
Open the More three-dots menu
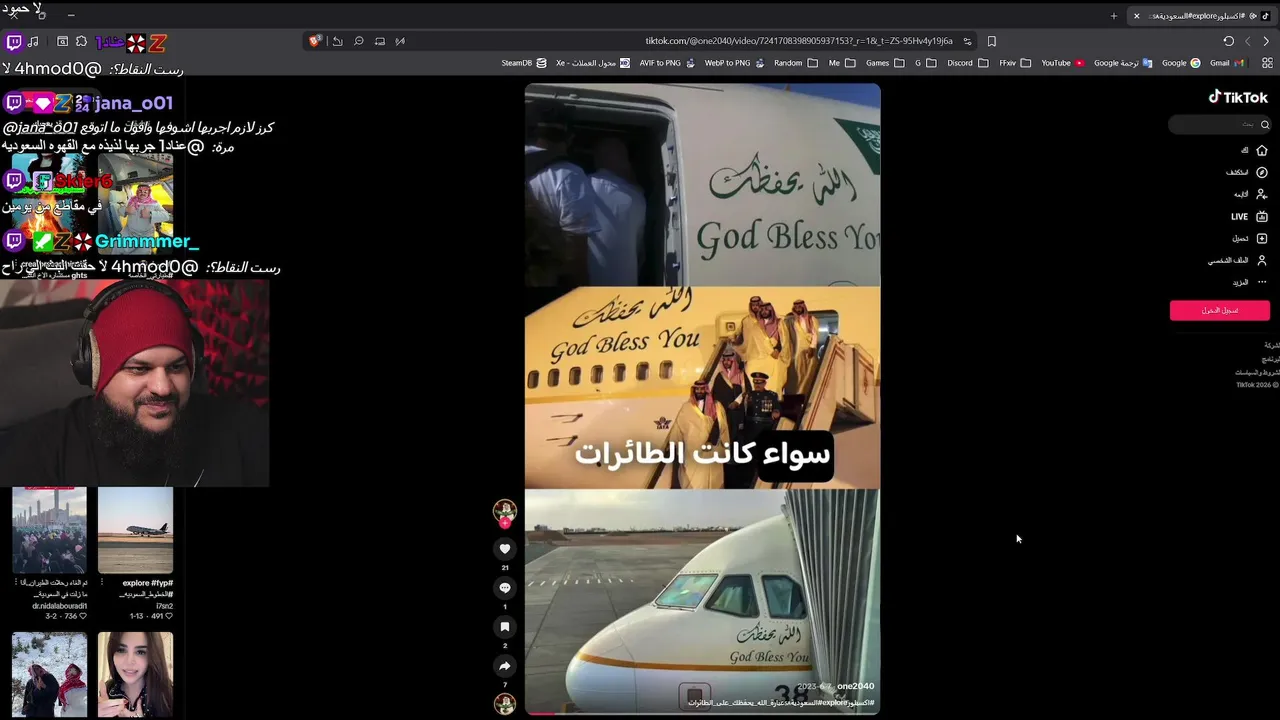(x=1262, y=282)
